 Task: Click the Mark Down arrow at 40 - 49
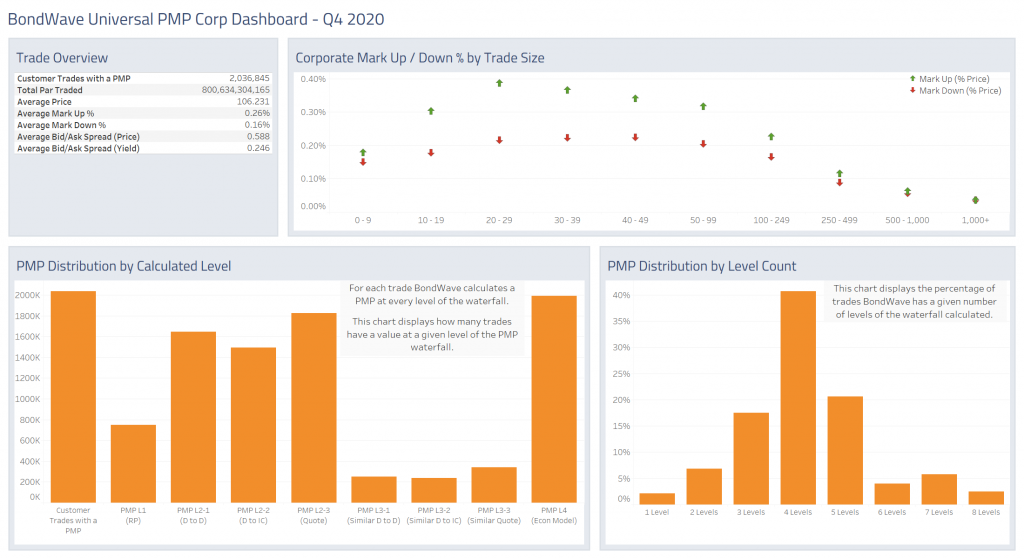635,137
